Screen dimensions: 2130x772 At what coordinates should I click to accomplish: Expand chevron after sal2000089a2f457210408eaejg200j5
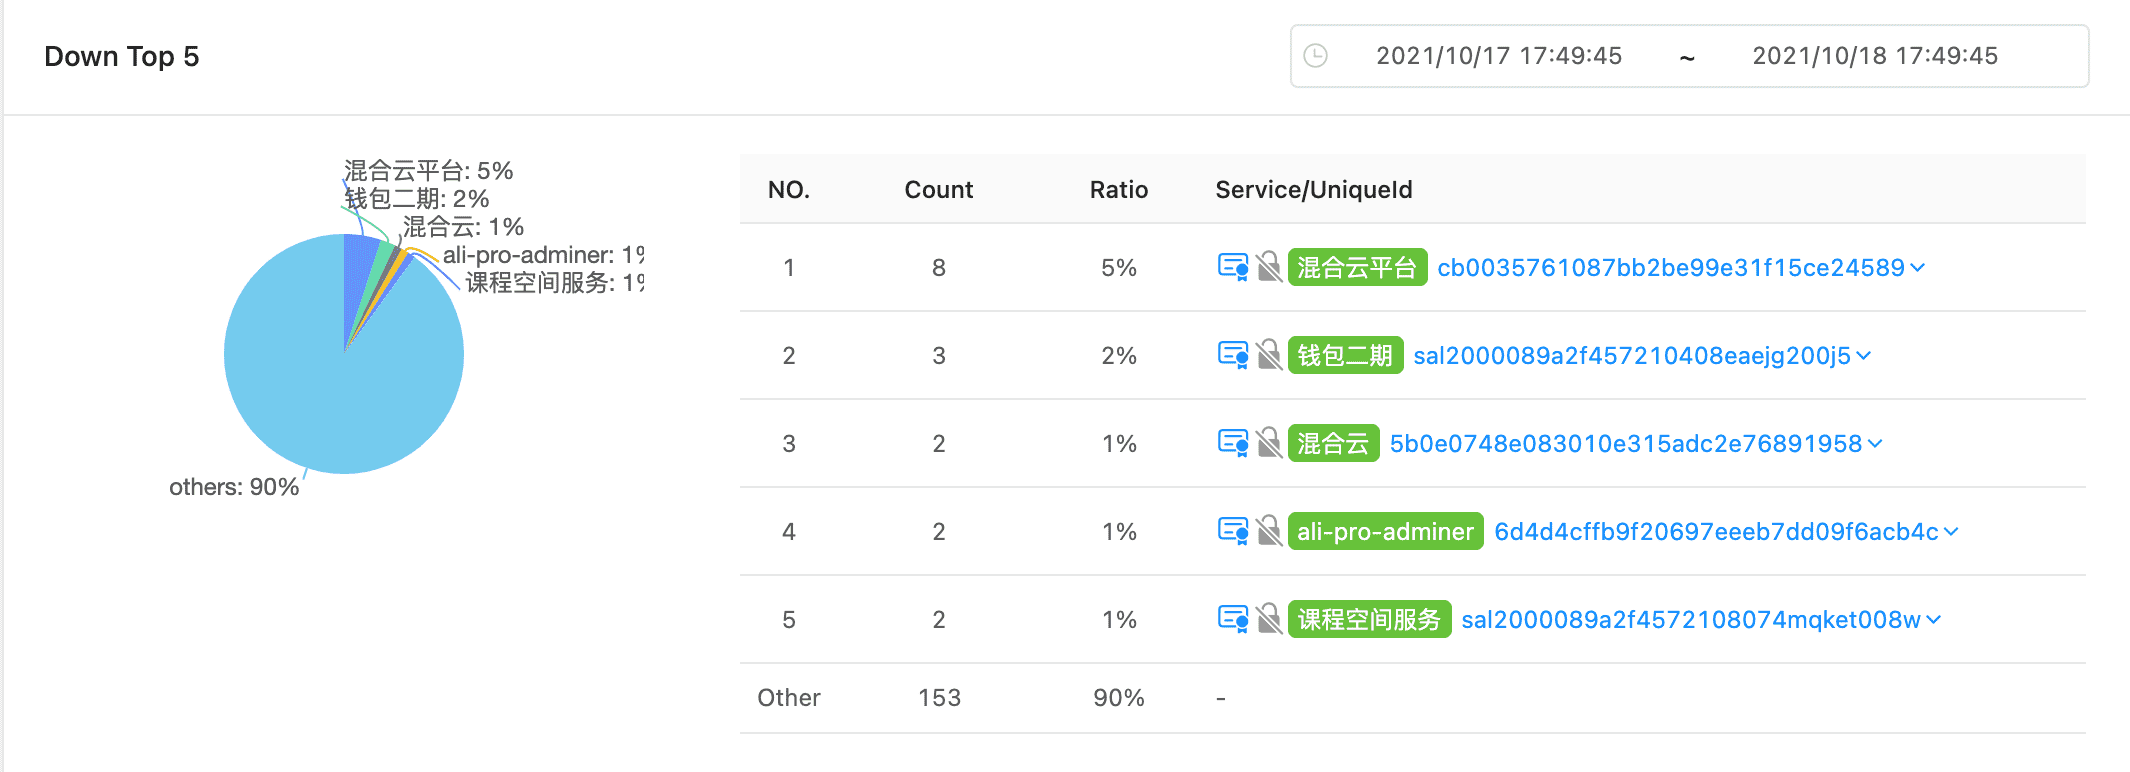tap(1863, 356)
